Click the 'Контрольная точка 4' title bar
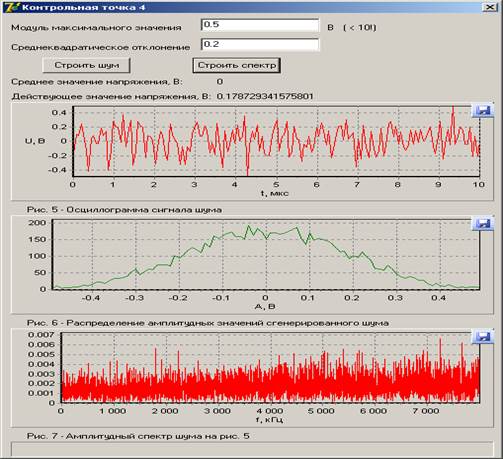Viewport: 503px width, 459px height. click(247, 7)
